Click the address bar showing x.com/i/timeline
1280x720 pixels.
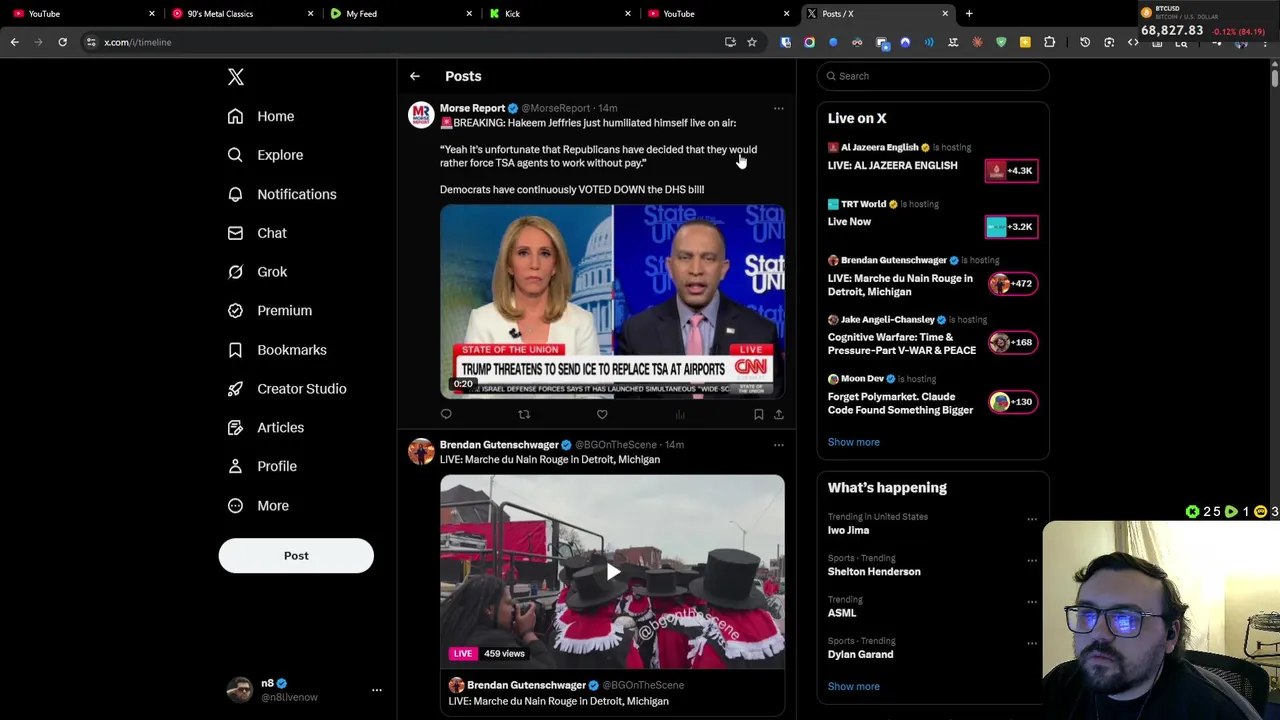(400, 42)
